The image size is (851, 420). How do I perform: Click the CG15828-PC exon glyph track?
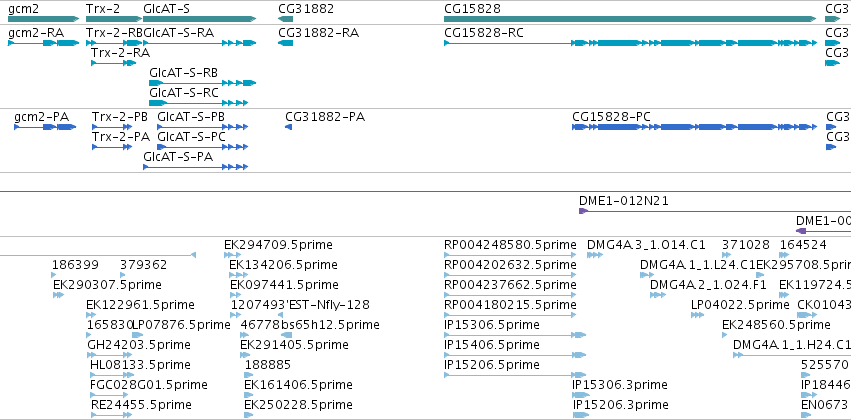694,126
